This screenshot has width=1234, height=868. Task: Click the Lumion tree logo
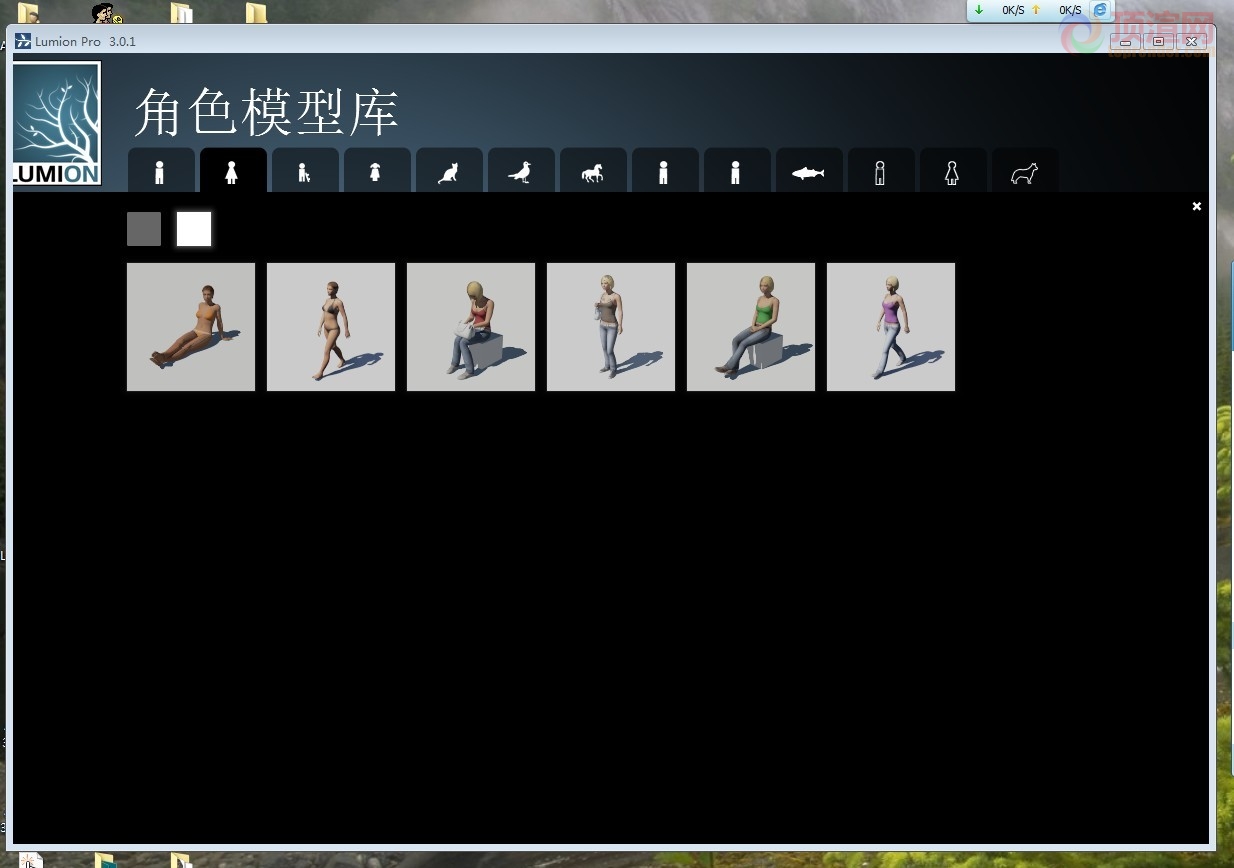[57, 123]
